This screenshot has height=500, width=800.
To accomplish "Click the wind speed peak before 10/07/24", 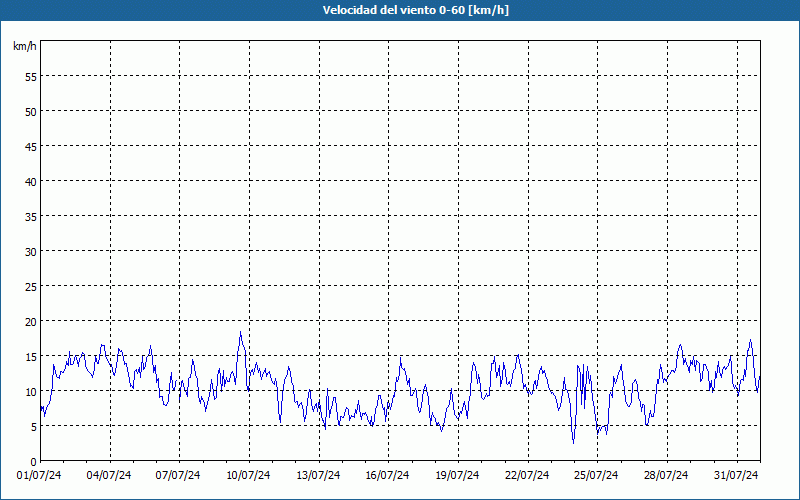I will click(x=241, y=332).
